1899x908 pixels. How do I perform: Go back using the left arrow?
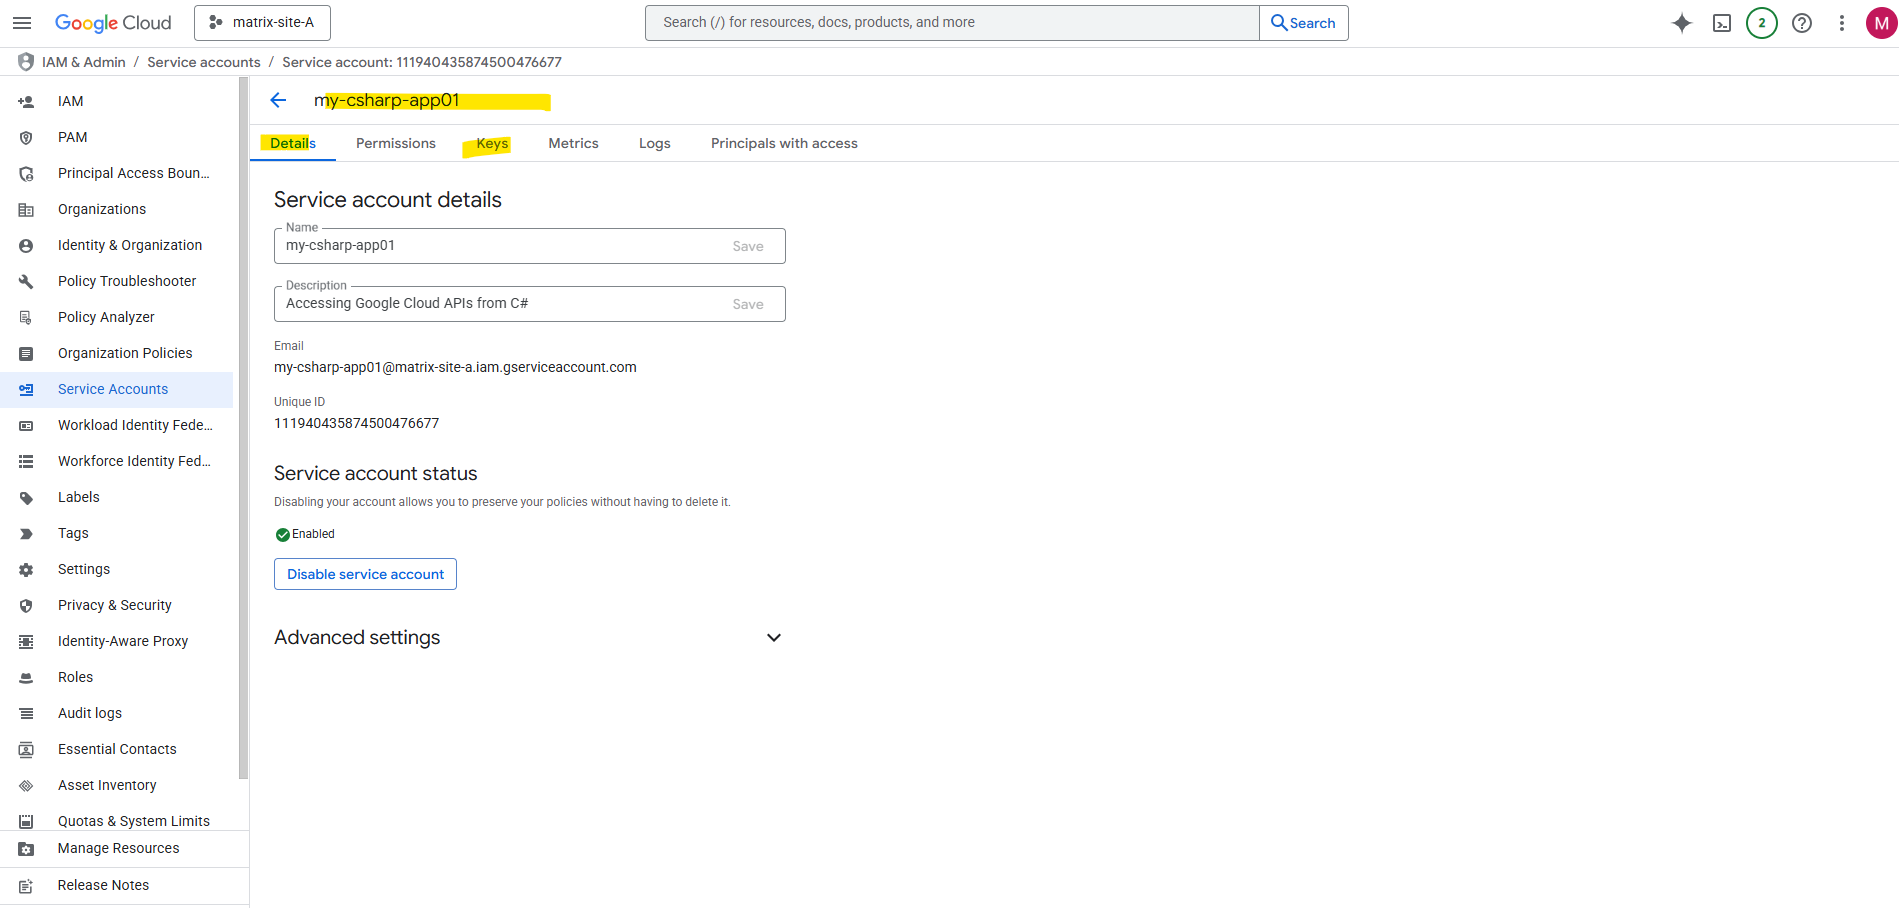pos(278,100)
